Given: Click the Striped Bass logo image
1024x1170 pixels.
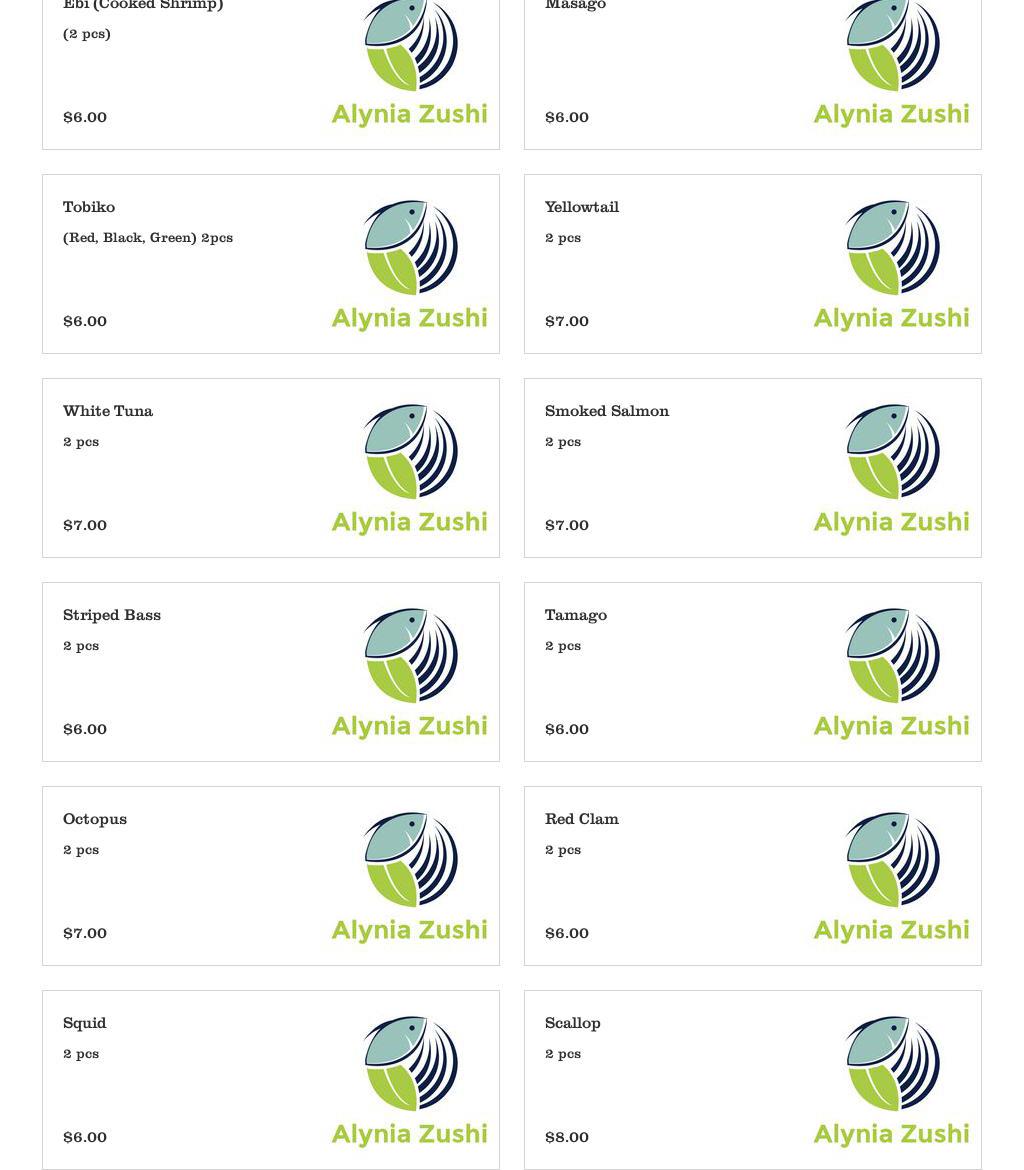Looking at the screenshot, I should [410, 672].
